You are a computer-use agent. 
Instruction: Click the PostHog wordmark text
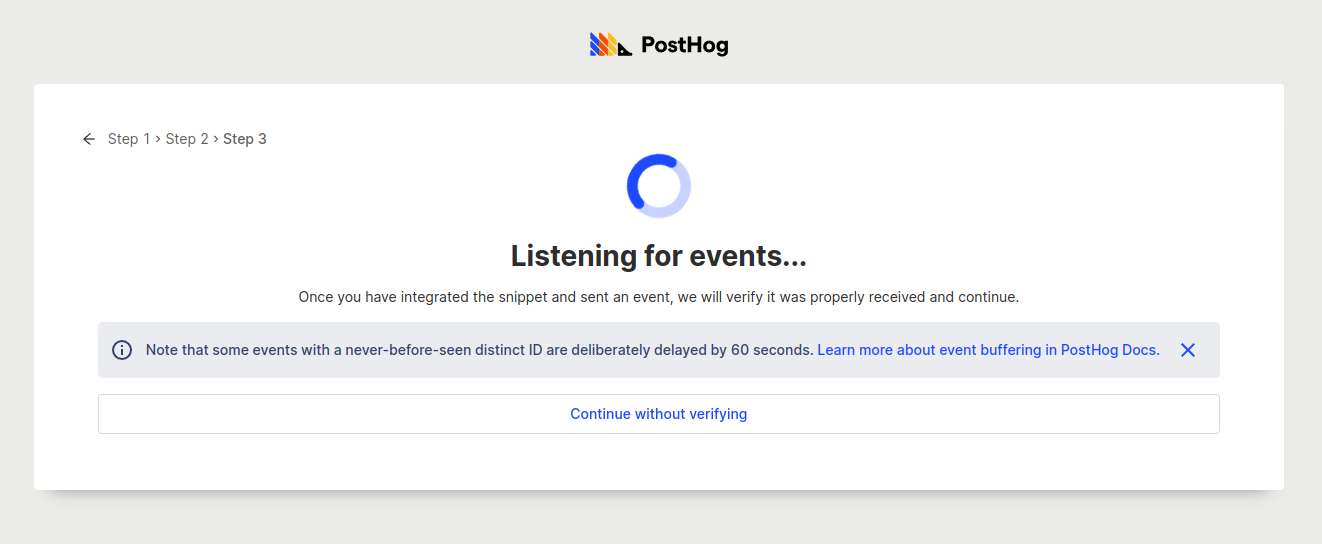[x=684, y=45]
